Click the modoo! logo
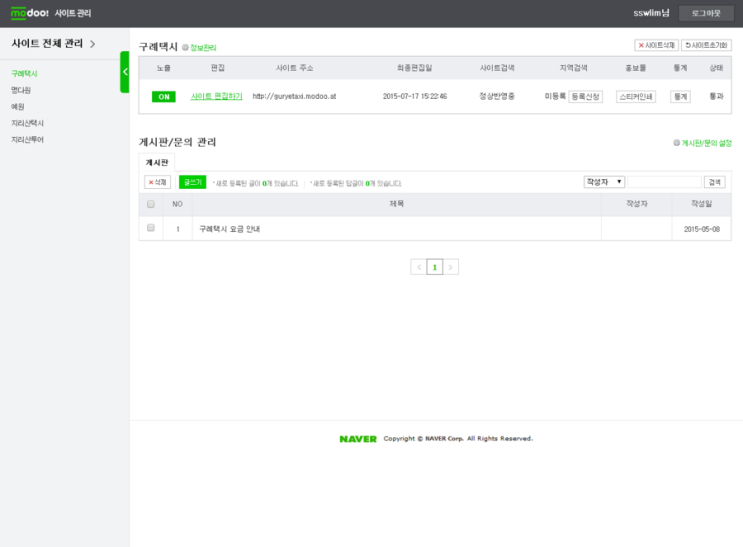Viewport: 743px width, 547px height. pyautogui.click(x=29, y=13)
